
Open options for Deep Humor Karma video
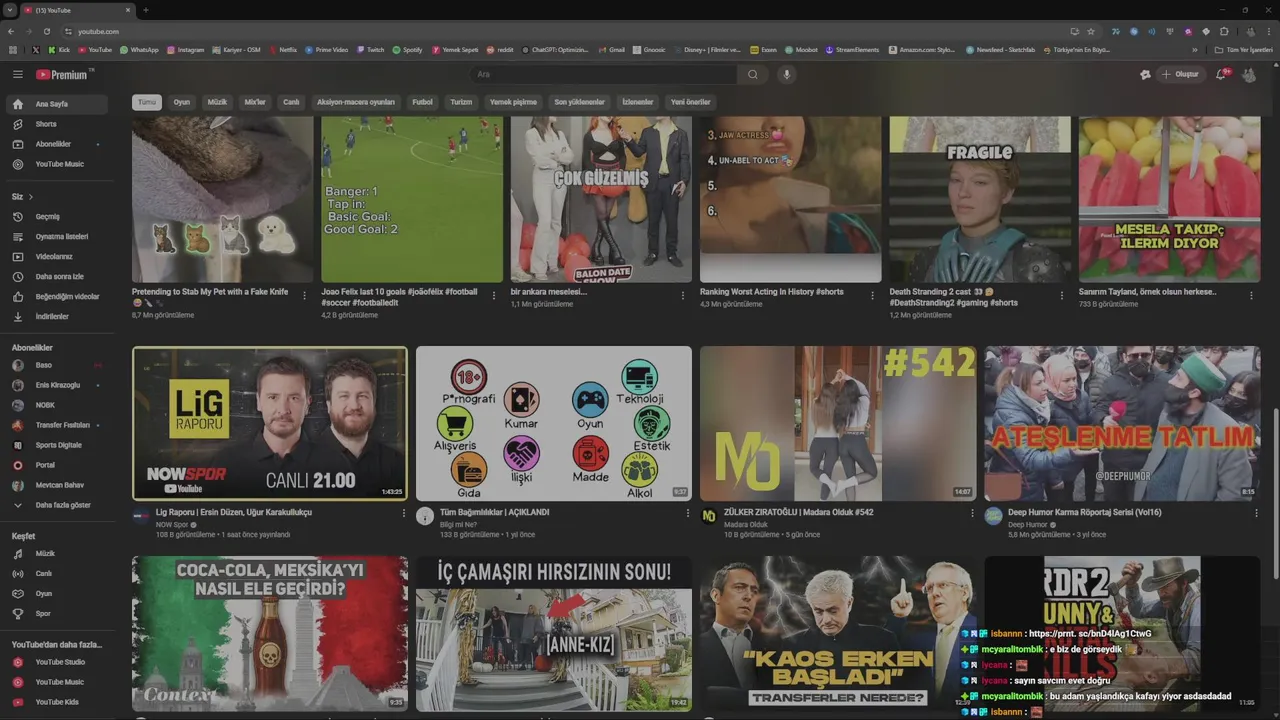click(1256, 513)
